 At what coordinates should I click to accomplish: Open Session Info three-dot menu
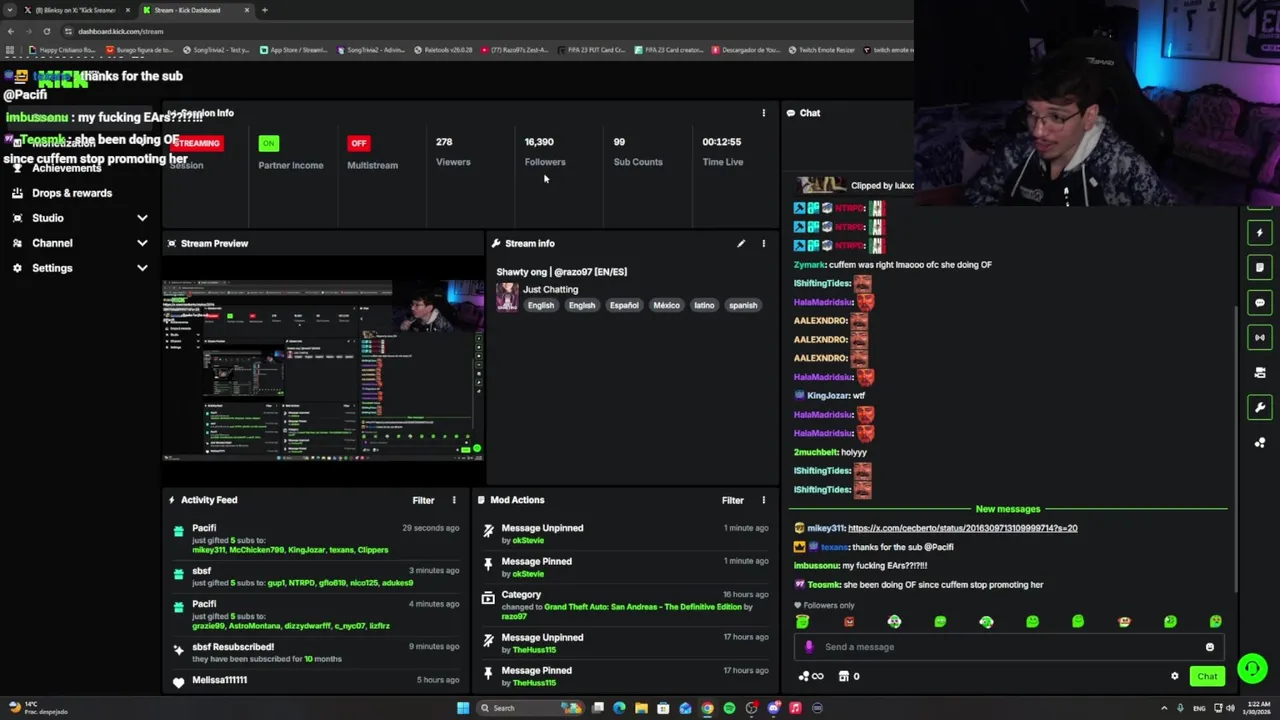point(763,113)
